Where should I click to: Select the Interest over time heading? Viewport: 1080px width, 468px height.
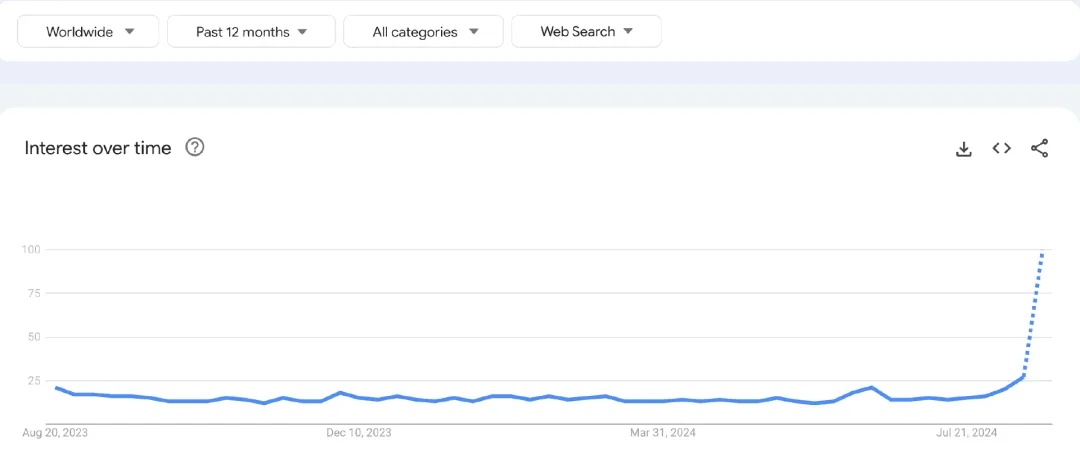click(98, 147)
